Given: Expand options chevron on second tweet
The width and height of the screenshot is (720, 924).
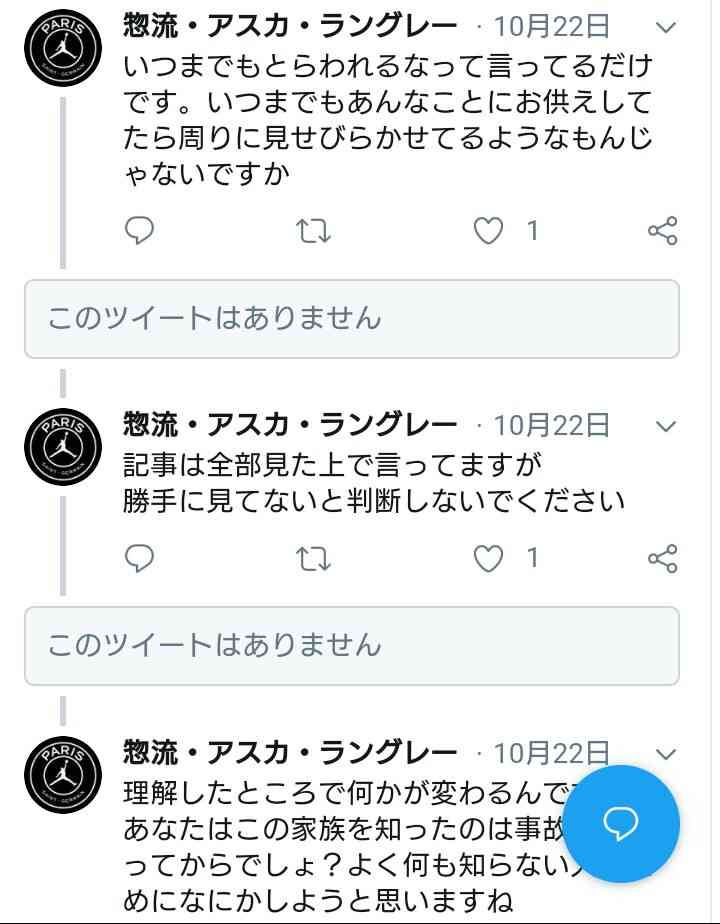Looking at the screenshot, I should click(666, 426).
